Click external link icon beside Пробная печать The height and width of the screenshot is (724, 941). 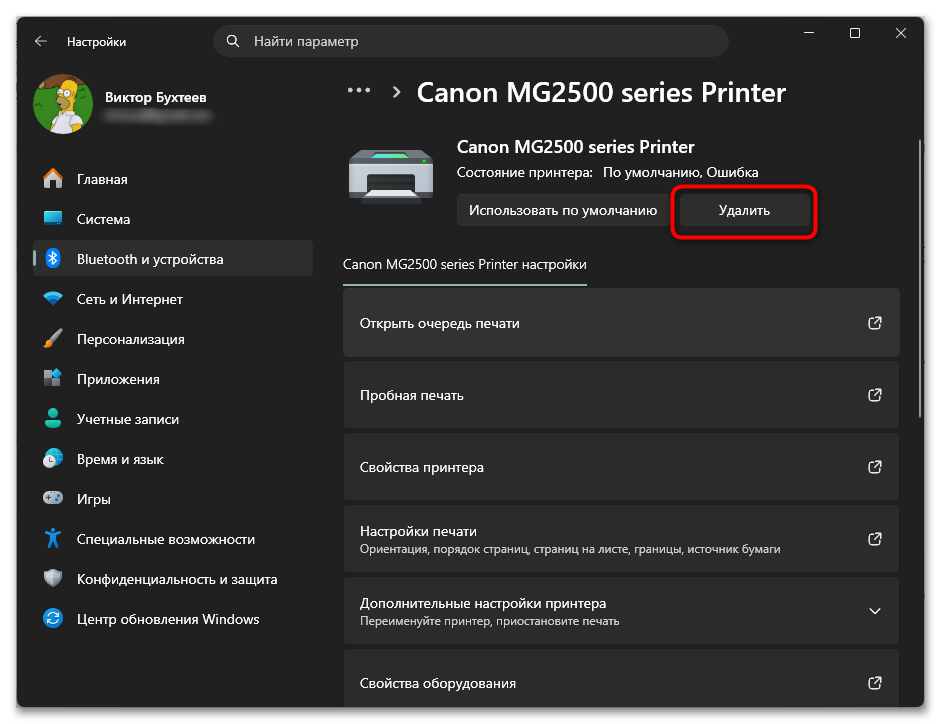(x=874, y=395)
